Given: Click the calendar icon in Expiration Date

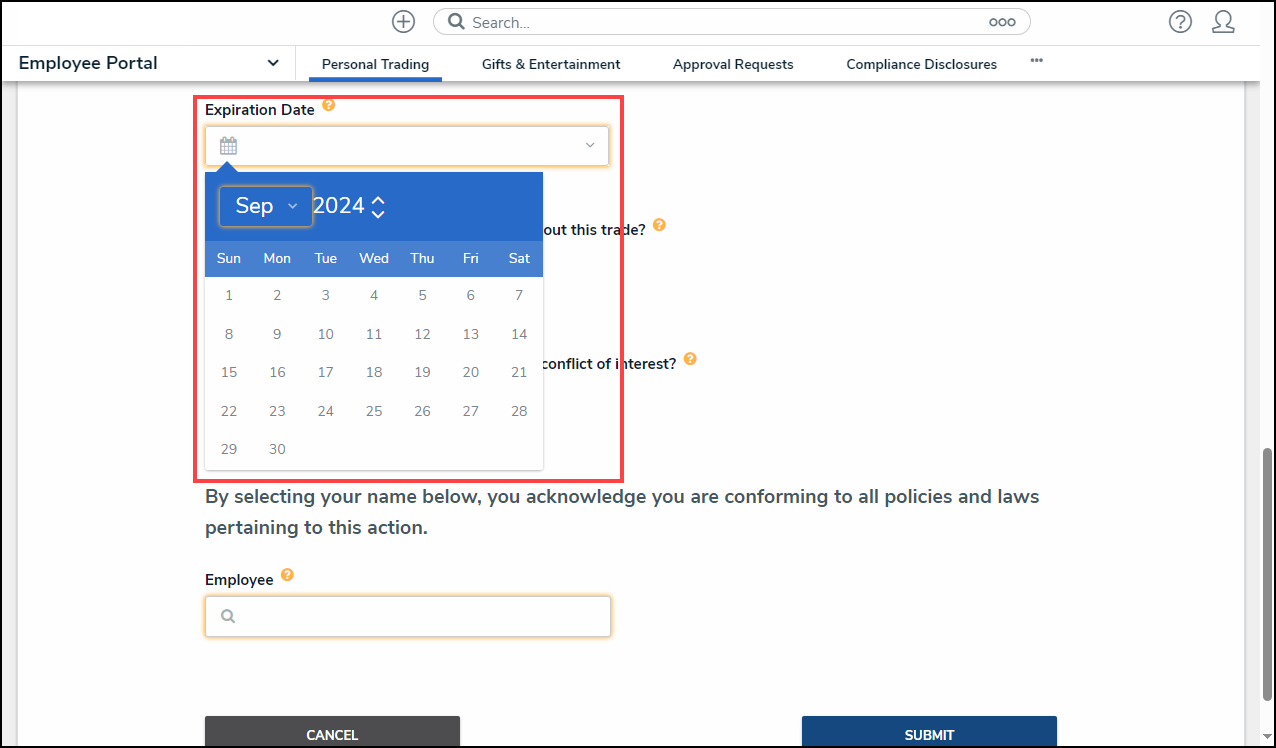Looking at the screenshot, I should tap(228, 146).
